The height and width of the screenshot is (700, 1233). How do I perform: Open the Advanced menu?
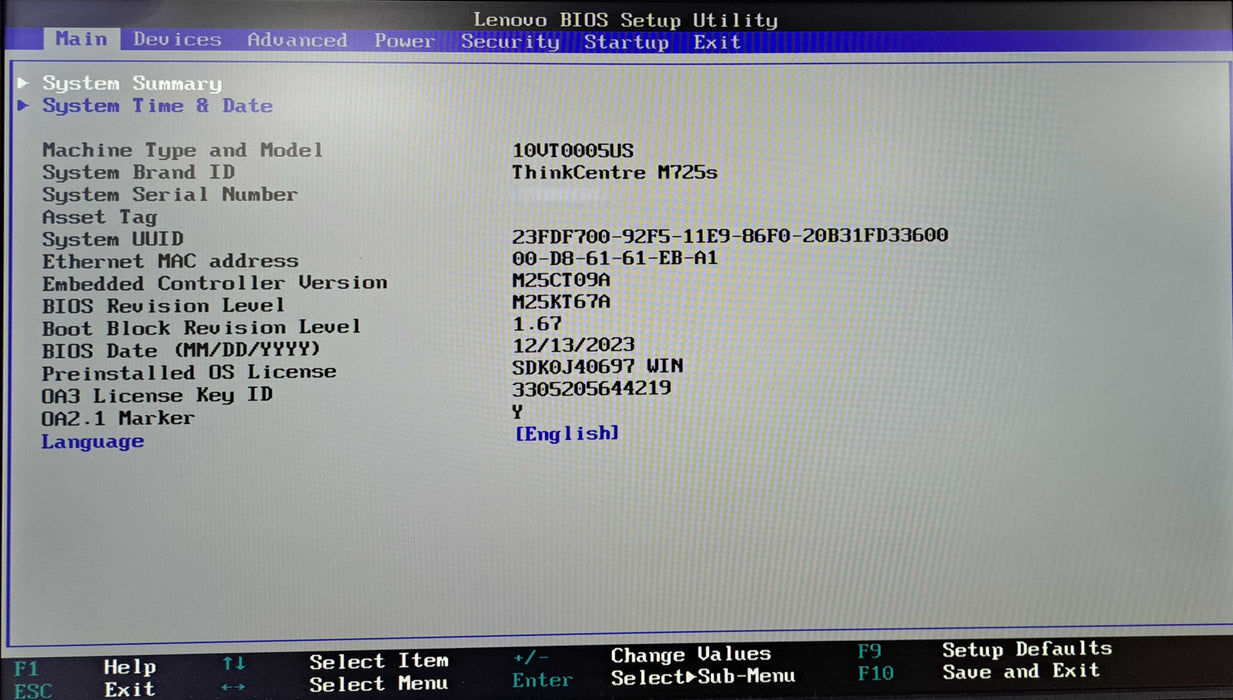tap(296, 40)
